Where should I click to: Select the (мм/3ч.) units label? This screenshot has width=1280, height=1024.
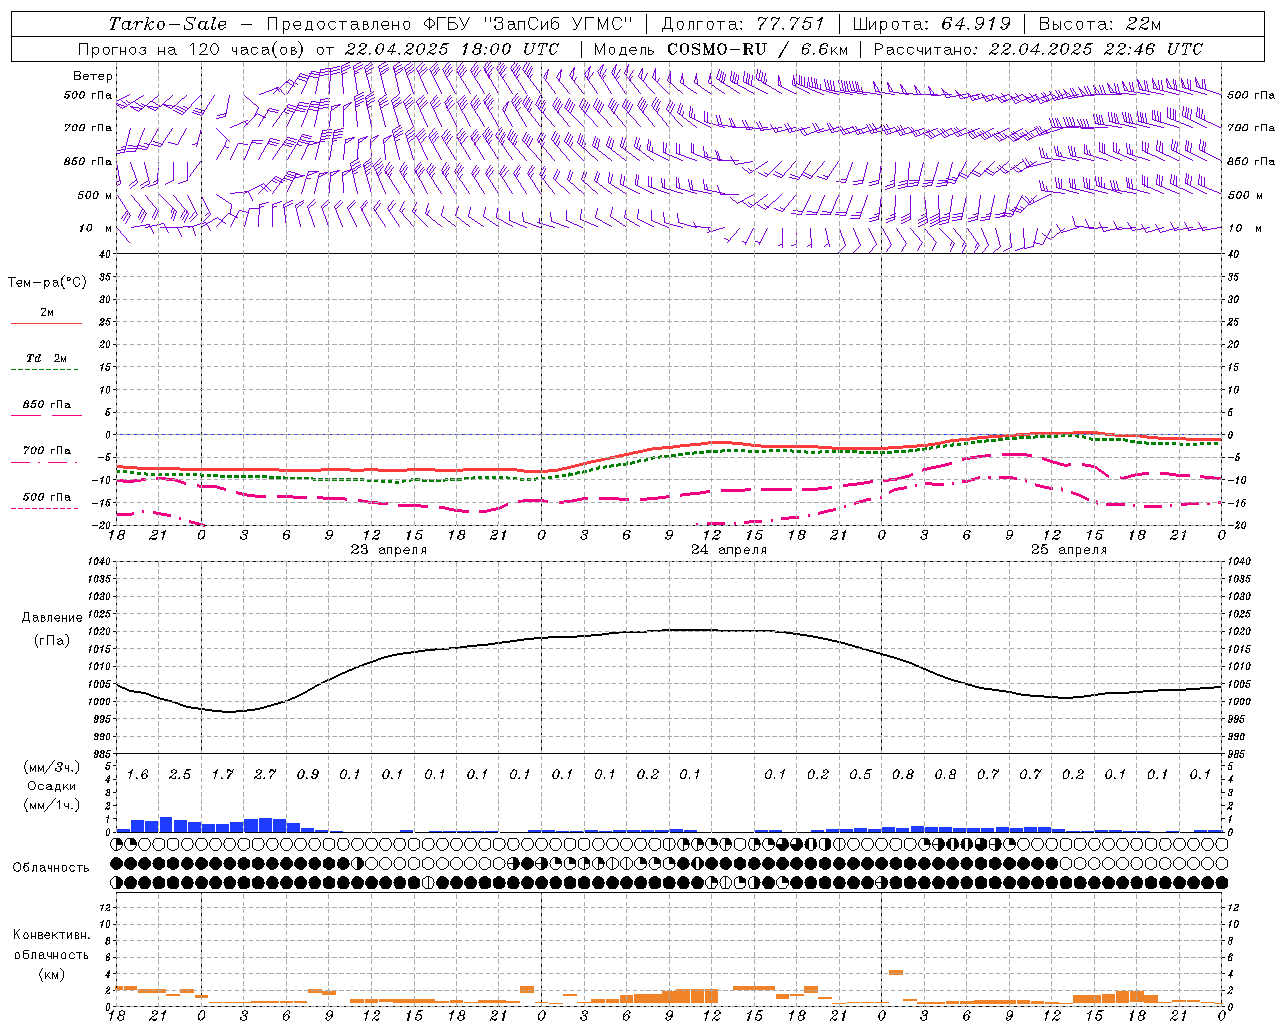click(x=52, y=767)
